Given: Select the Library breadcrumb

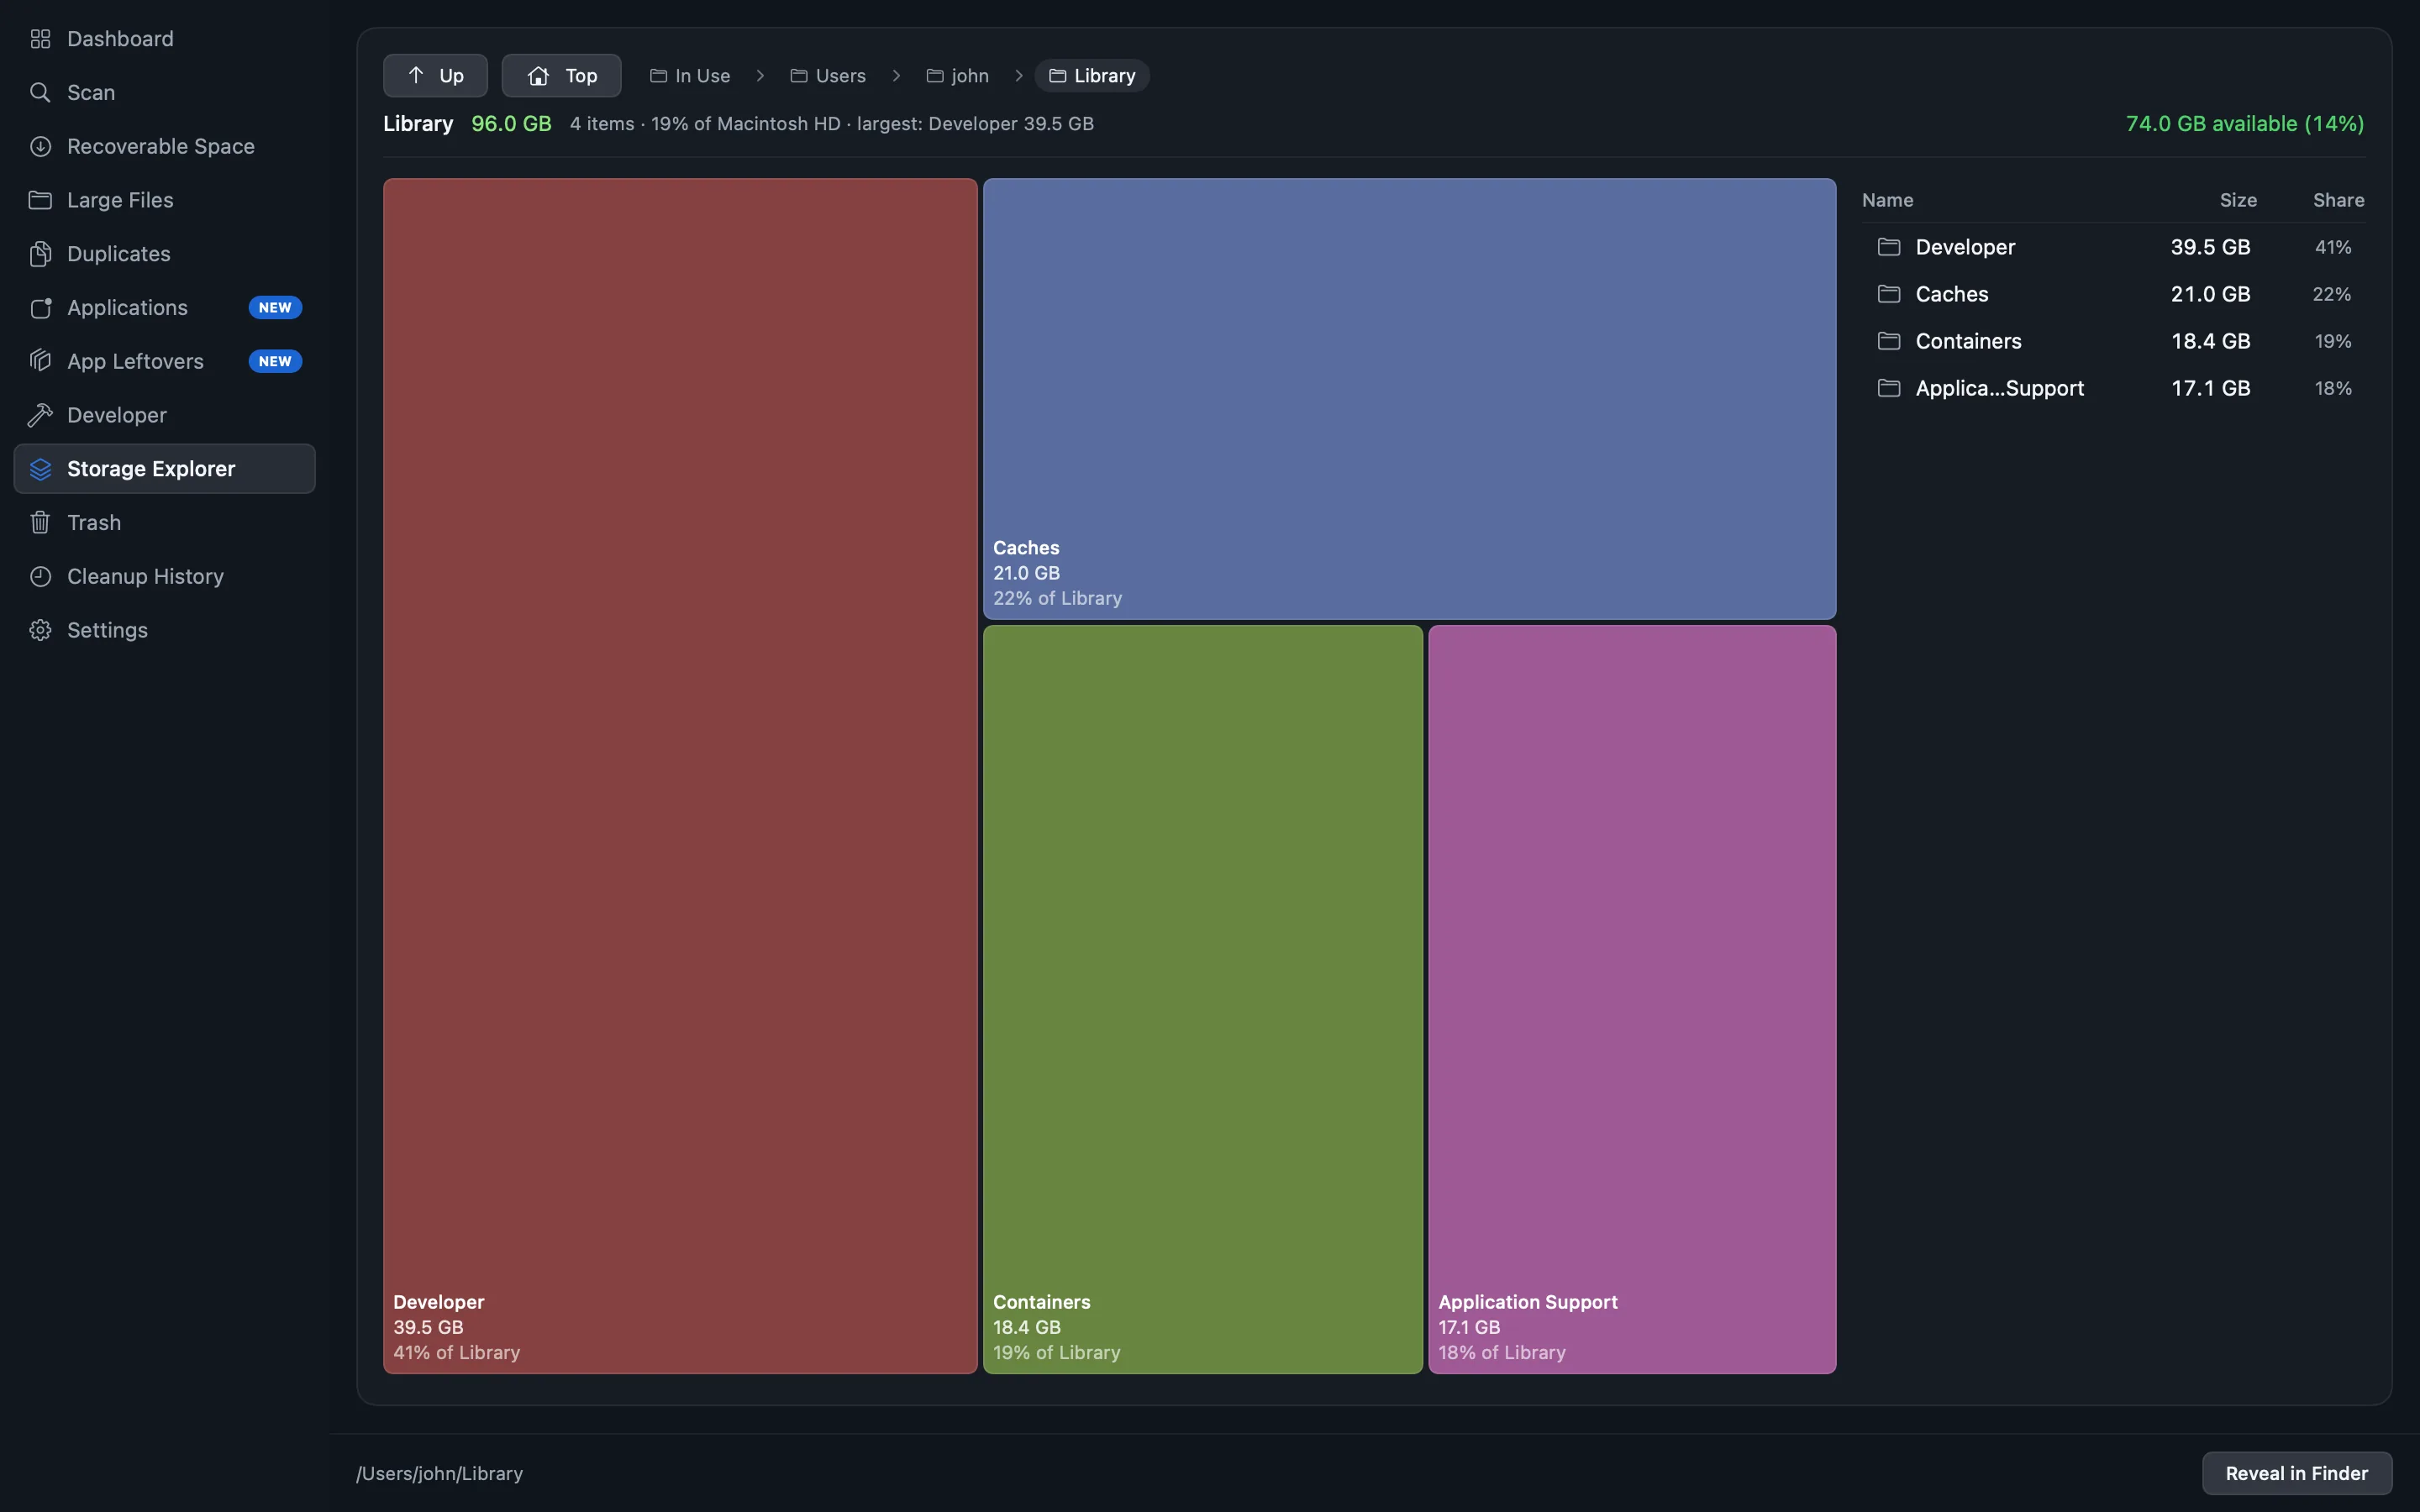Looking at the screenshot, I should point(1092,76).
